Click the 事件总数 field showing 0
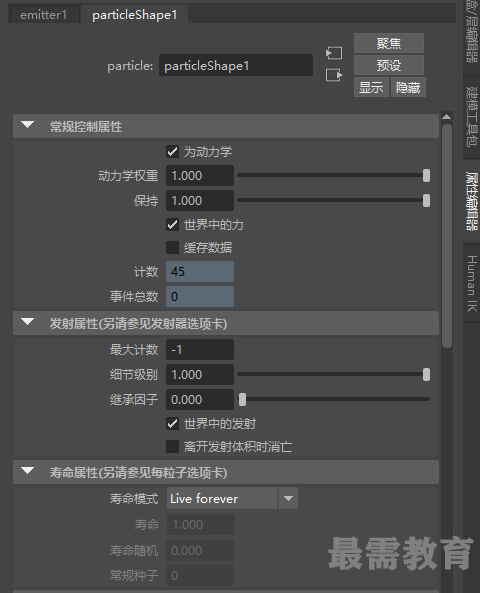Image resolution: width=480 pixels, height=593 pixels. [200, 296]
